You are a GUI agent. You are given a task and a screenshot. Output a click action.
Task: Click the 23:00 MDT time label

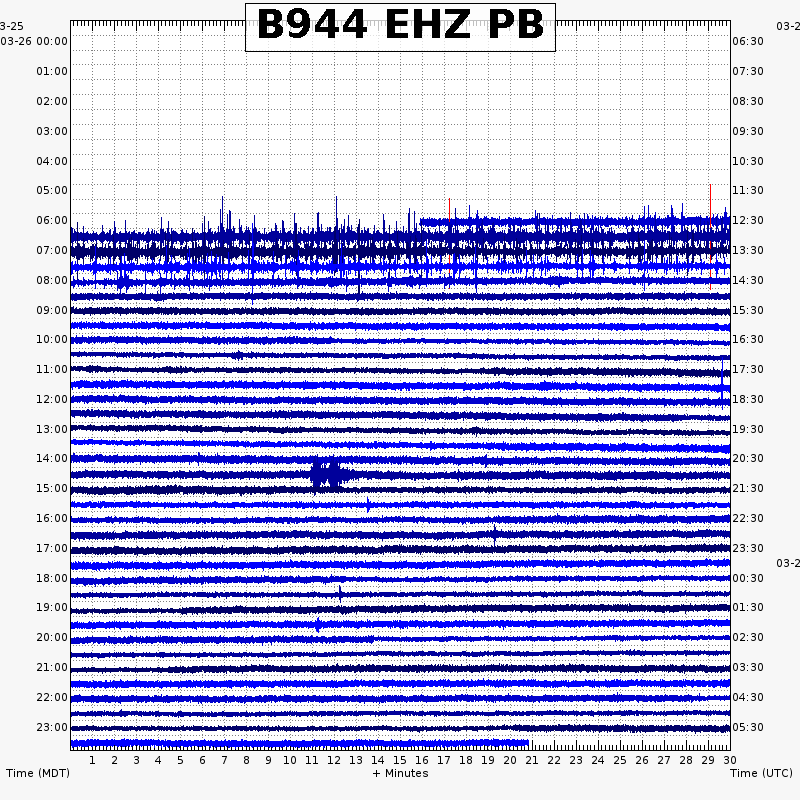(x=52, y=727)
